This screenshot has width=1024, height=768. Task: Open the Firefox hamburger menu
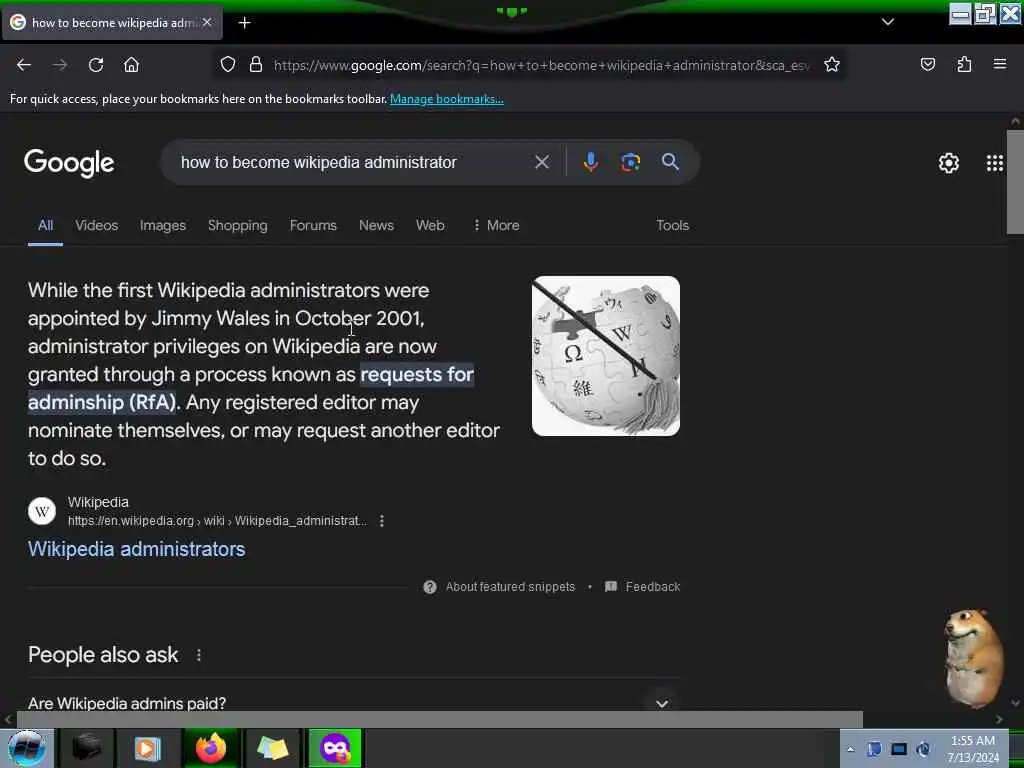(x=1000, y=64)
